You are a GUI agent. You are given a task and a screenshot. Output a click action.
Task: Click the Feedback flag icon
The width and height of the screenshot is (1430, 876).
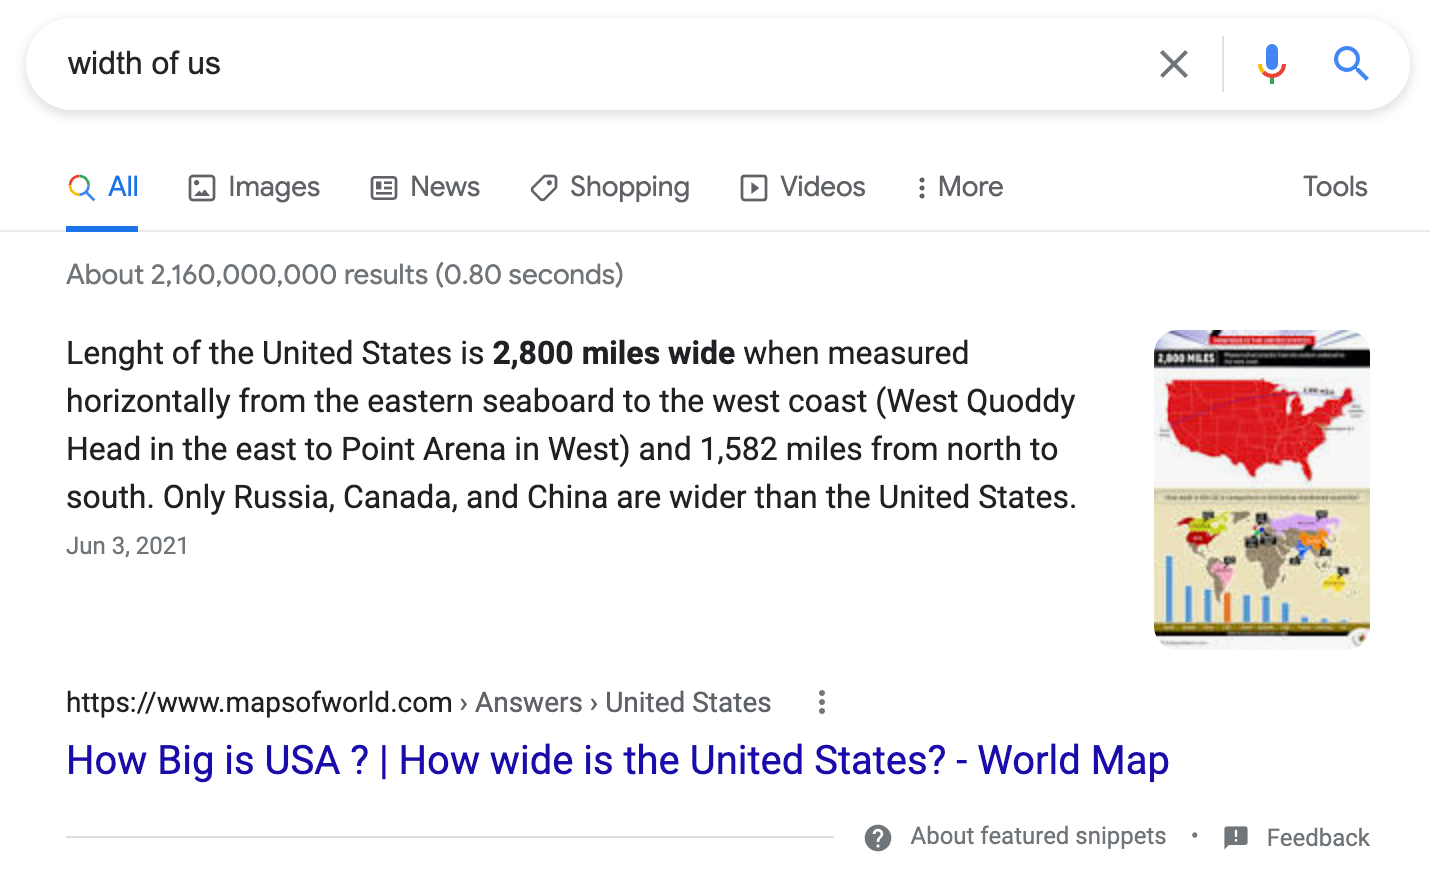[1236, 838]
